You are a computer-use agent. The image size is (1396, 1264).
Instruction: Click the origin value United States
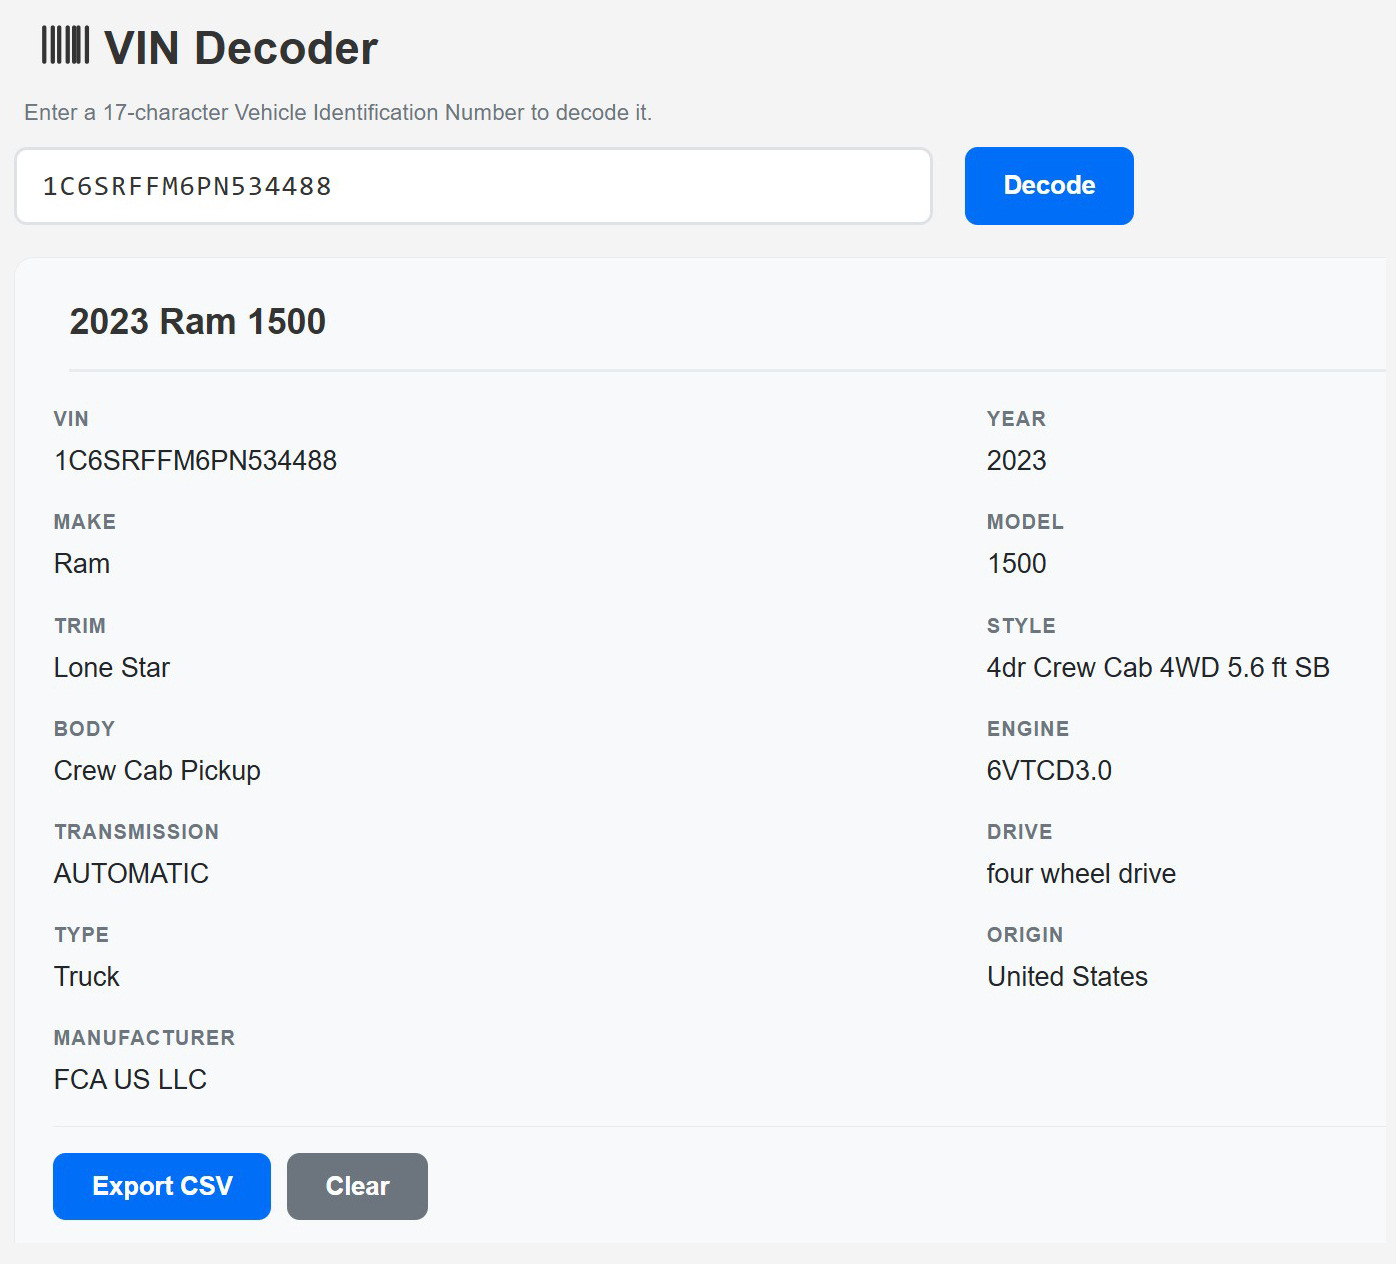[x=1067, y=977]
